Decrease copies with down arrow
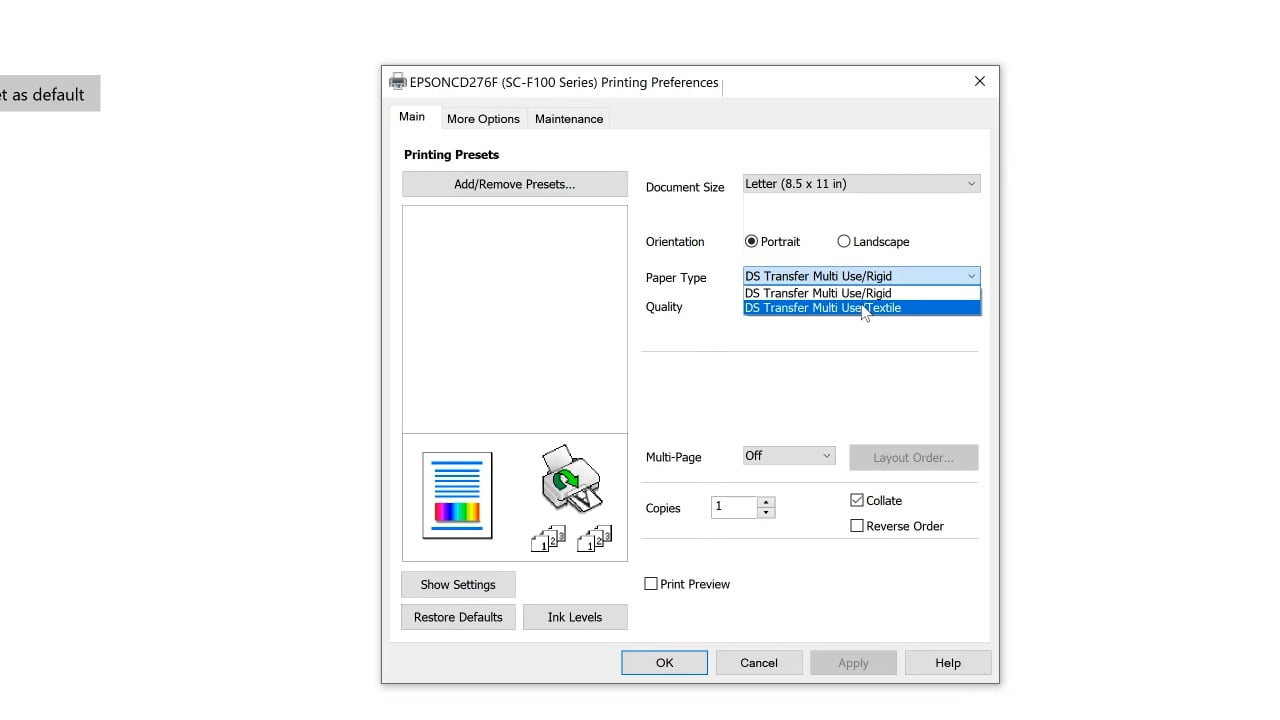 (766, 513)
